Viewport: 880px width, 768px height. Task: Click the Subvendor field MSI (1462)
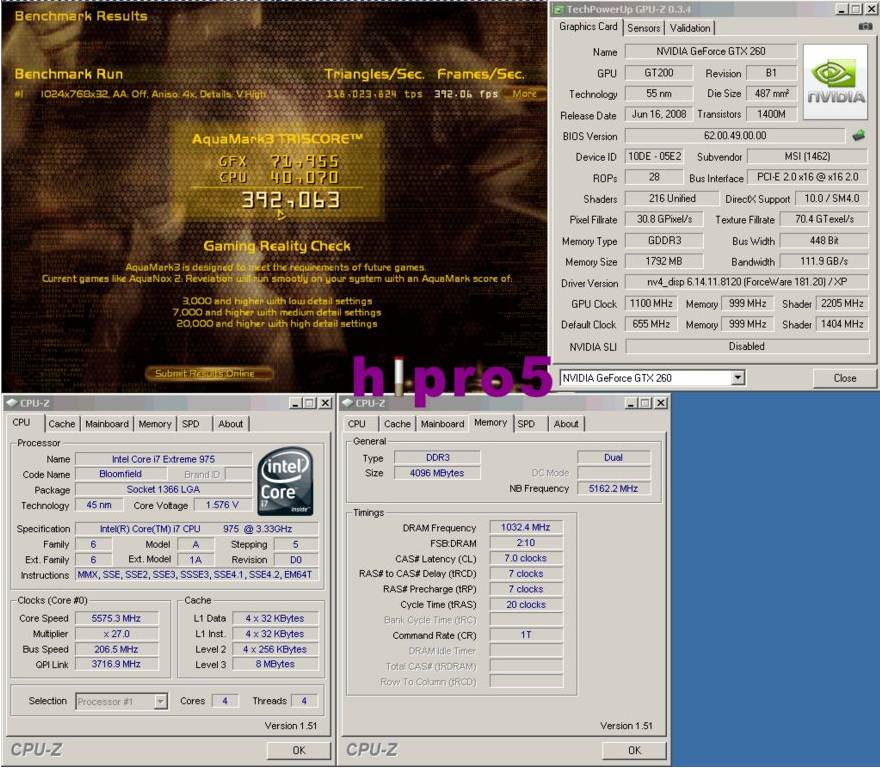(x=808, y=157)
